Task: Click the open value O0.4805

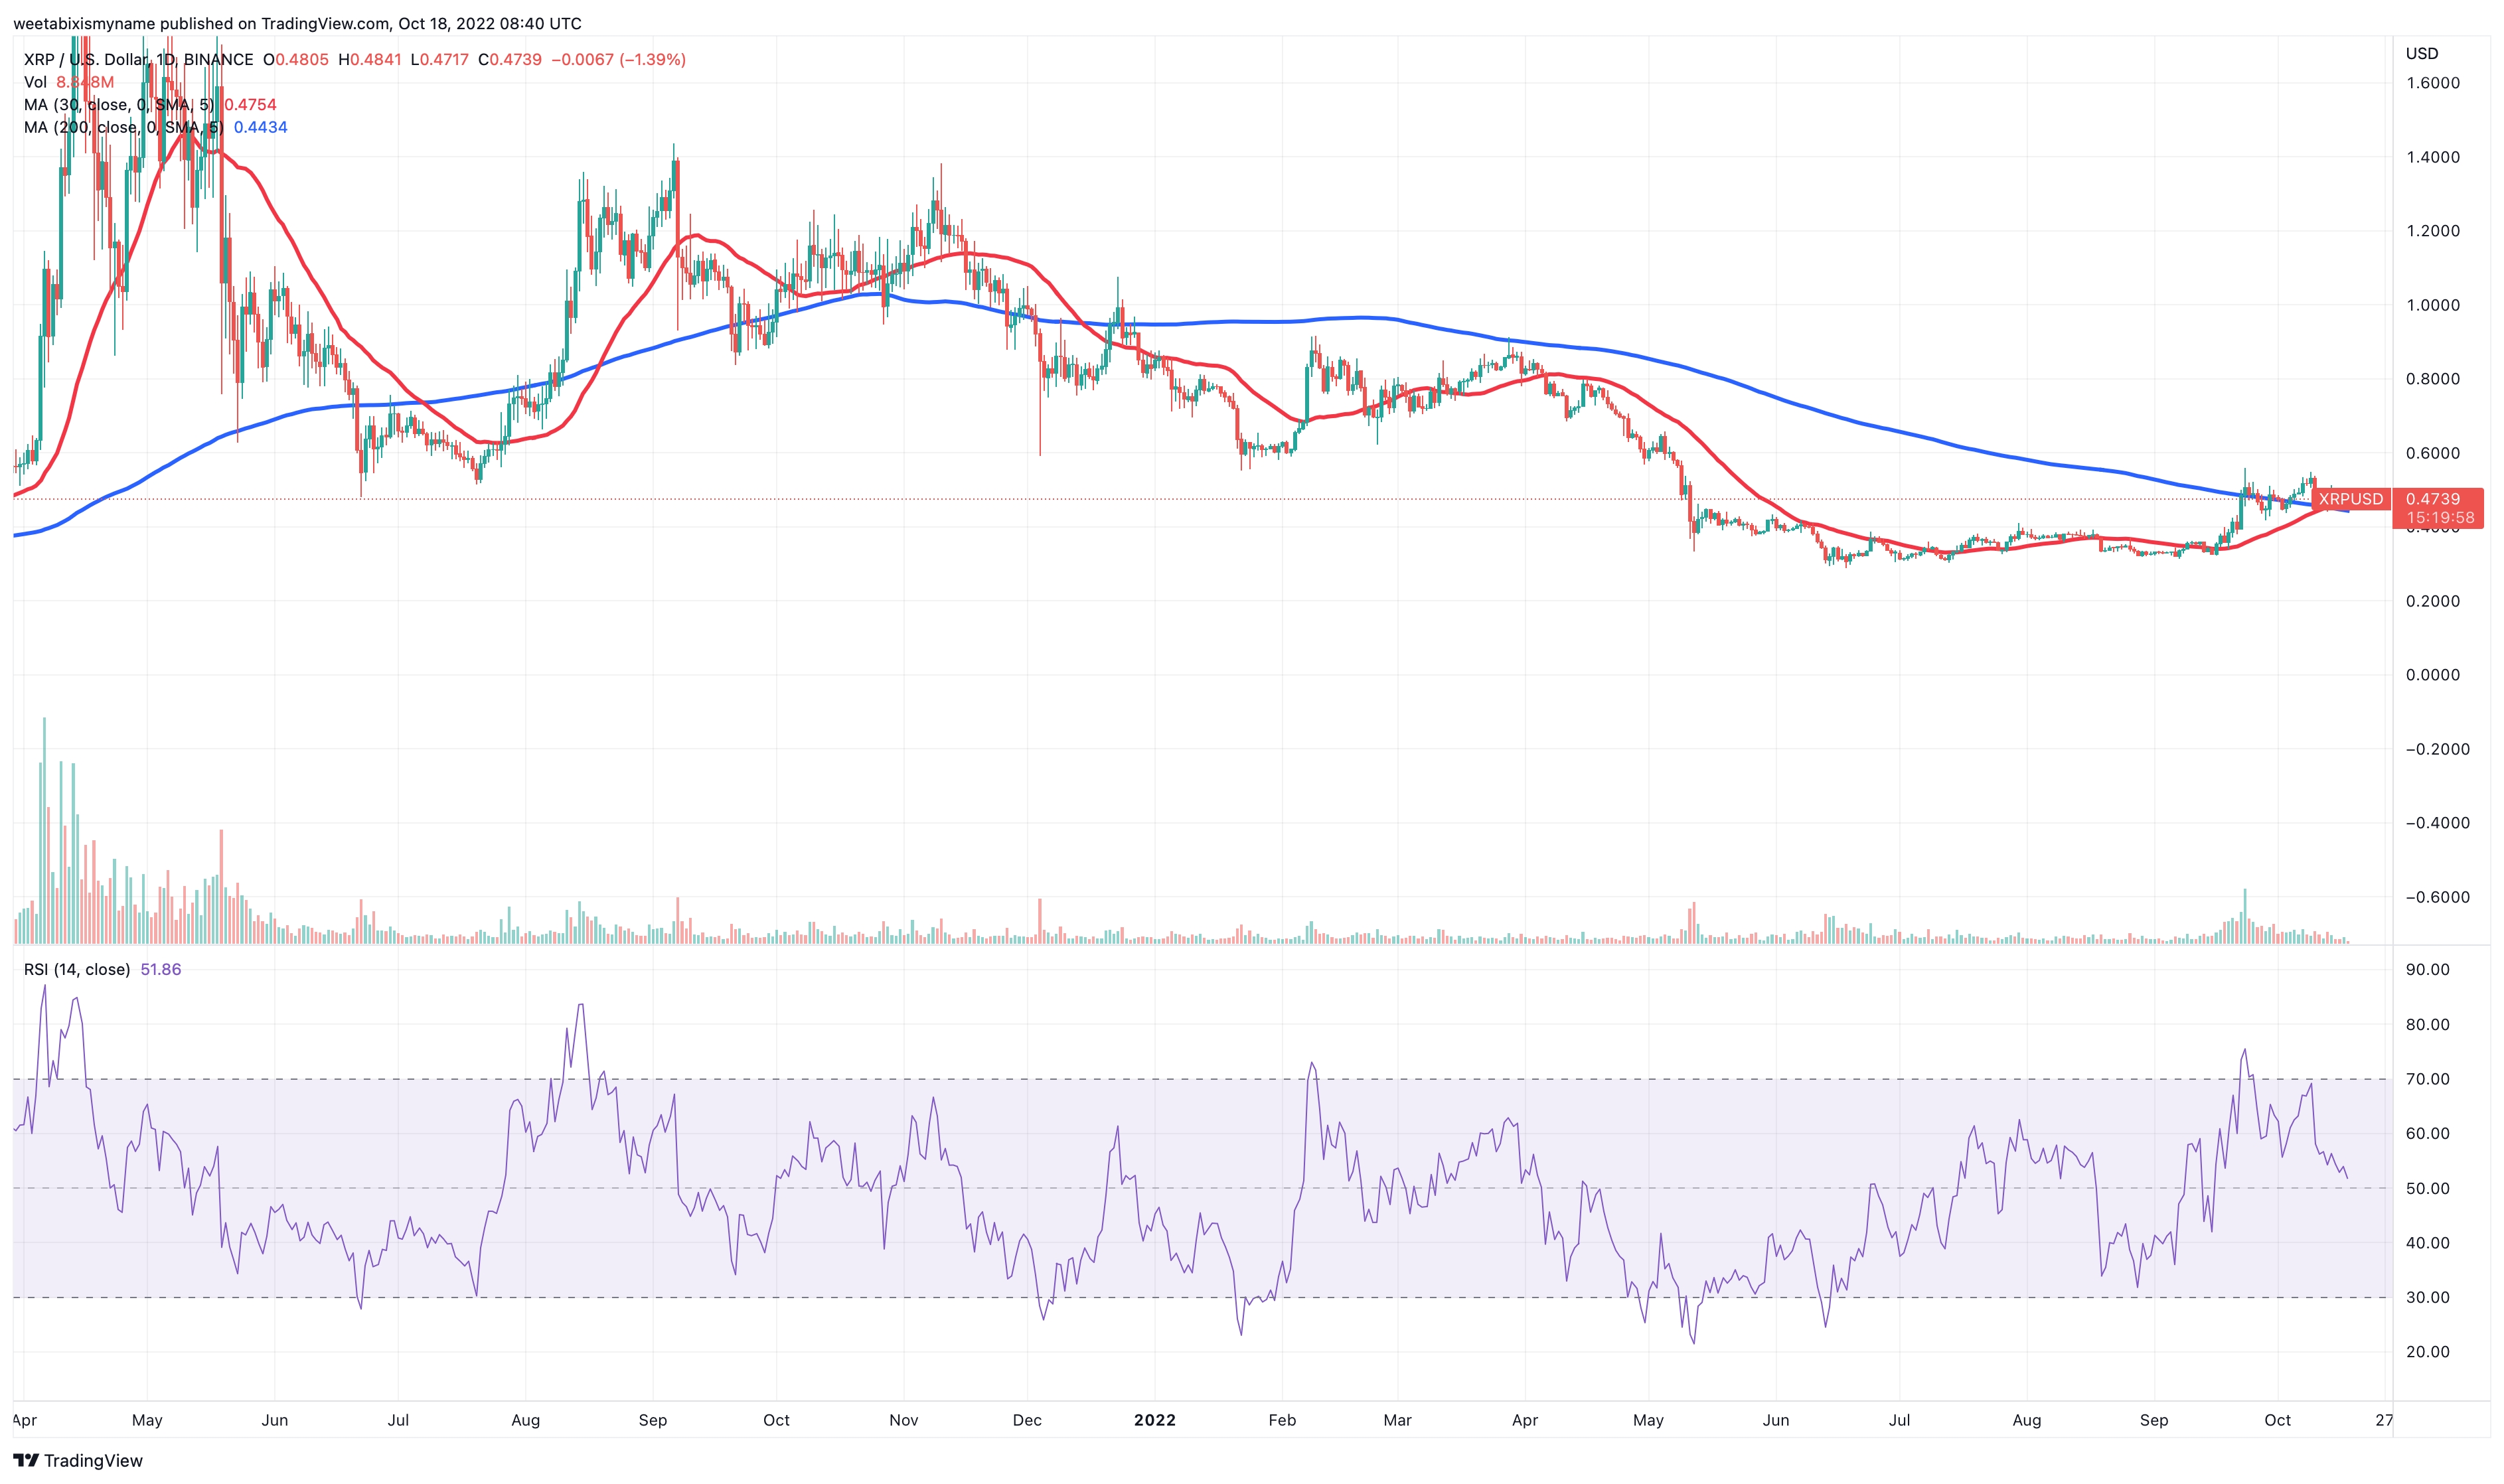Action: pyautogui.click(x=296, y=60)
